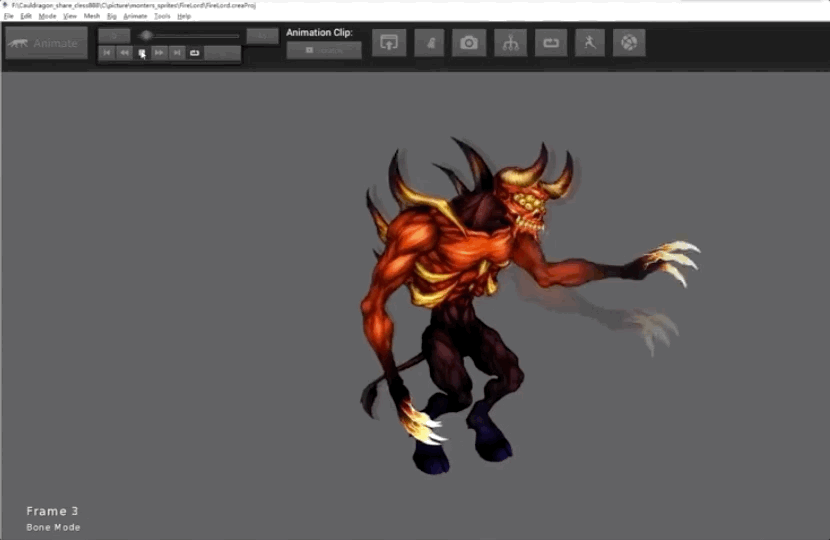Click the export upload window icon
830x540 pixels.
point(389,43)
